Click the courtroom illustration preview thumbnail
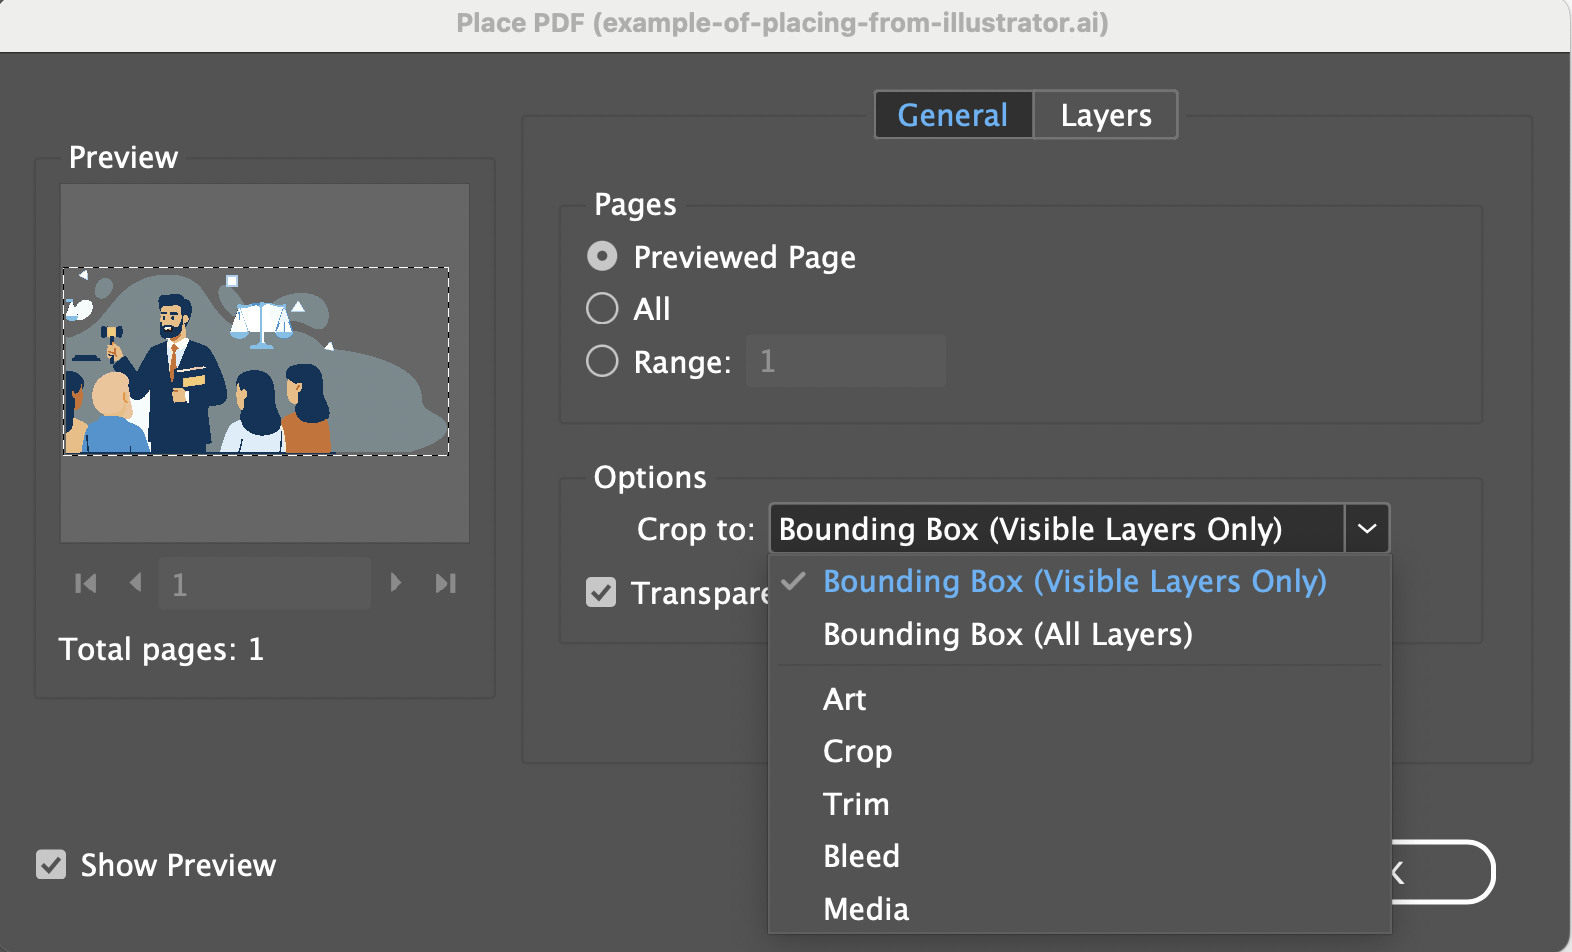This screenshot has width=1572, height=952. coord(256,361)
